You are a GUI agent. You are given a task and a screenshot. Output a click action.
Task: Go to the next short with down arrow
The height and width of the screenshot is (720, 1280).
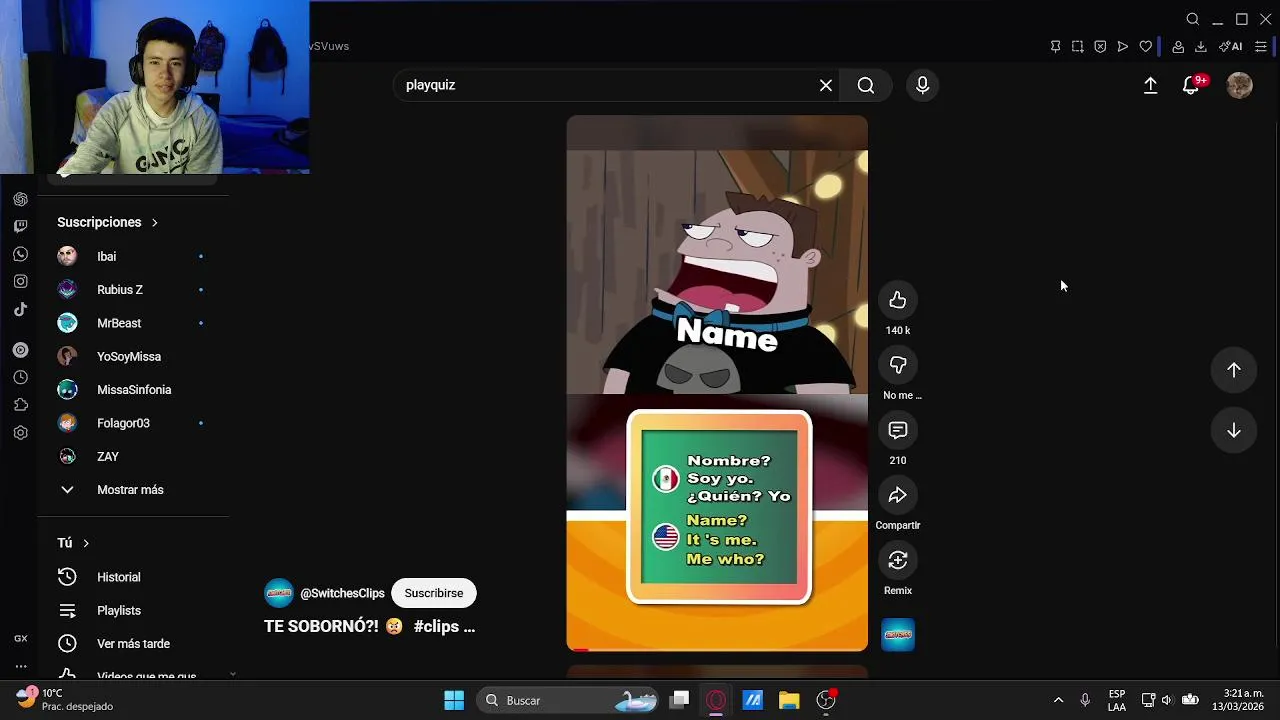point(1234,430)
